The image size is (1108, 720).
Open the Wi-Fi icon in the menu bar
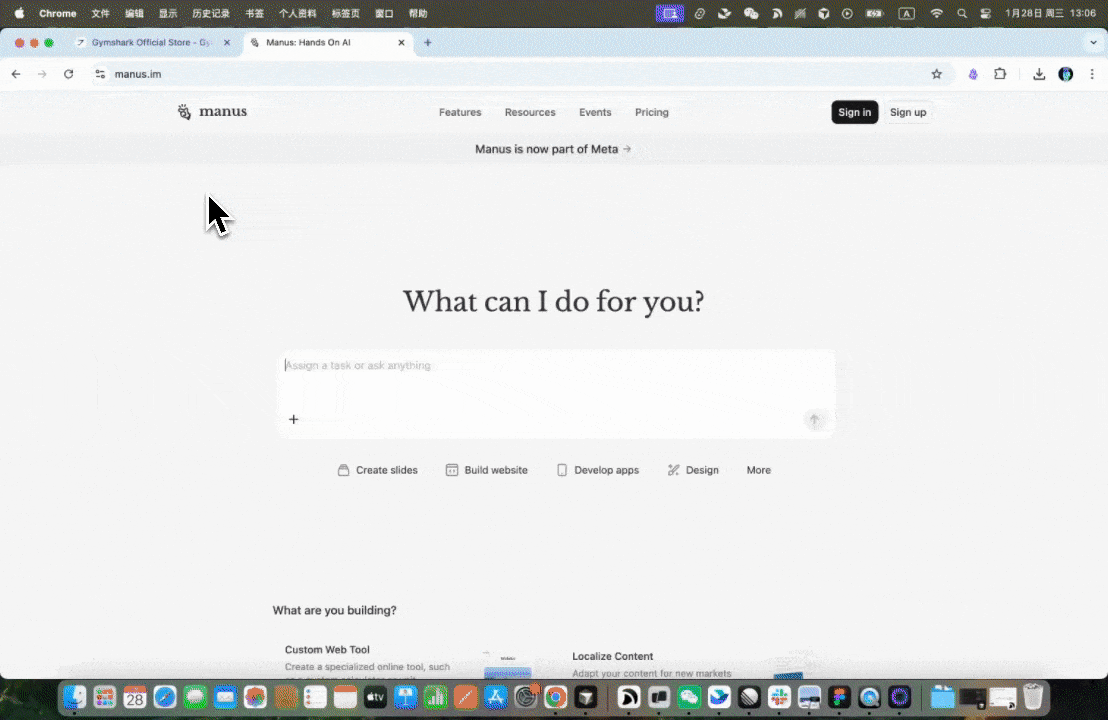pyautogui.click(x=936, y=13)
